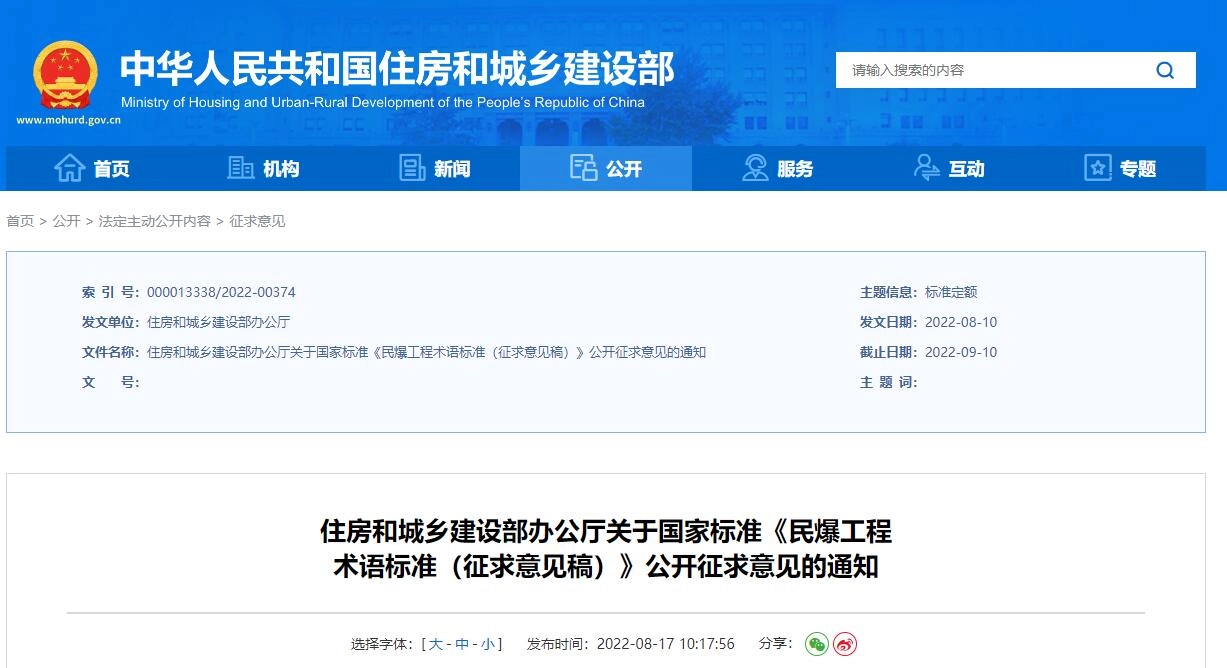Share the notice via the Weibo icon
Screen dimensions: 1227x668
845,644
